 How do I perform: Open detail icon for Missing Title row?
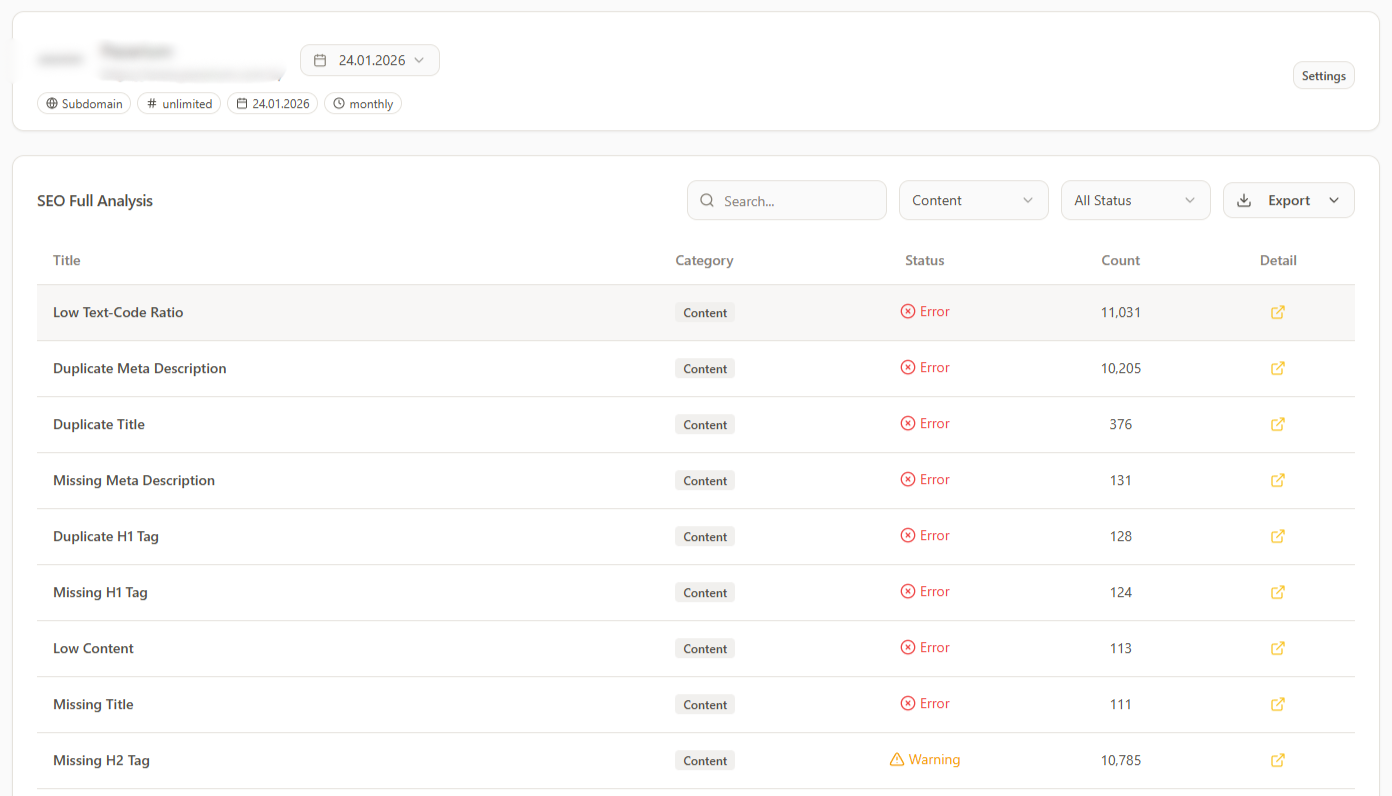pos(1277,704)
